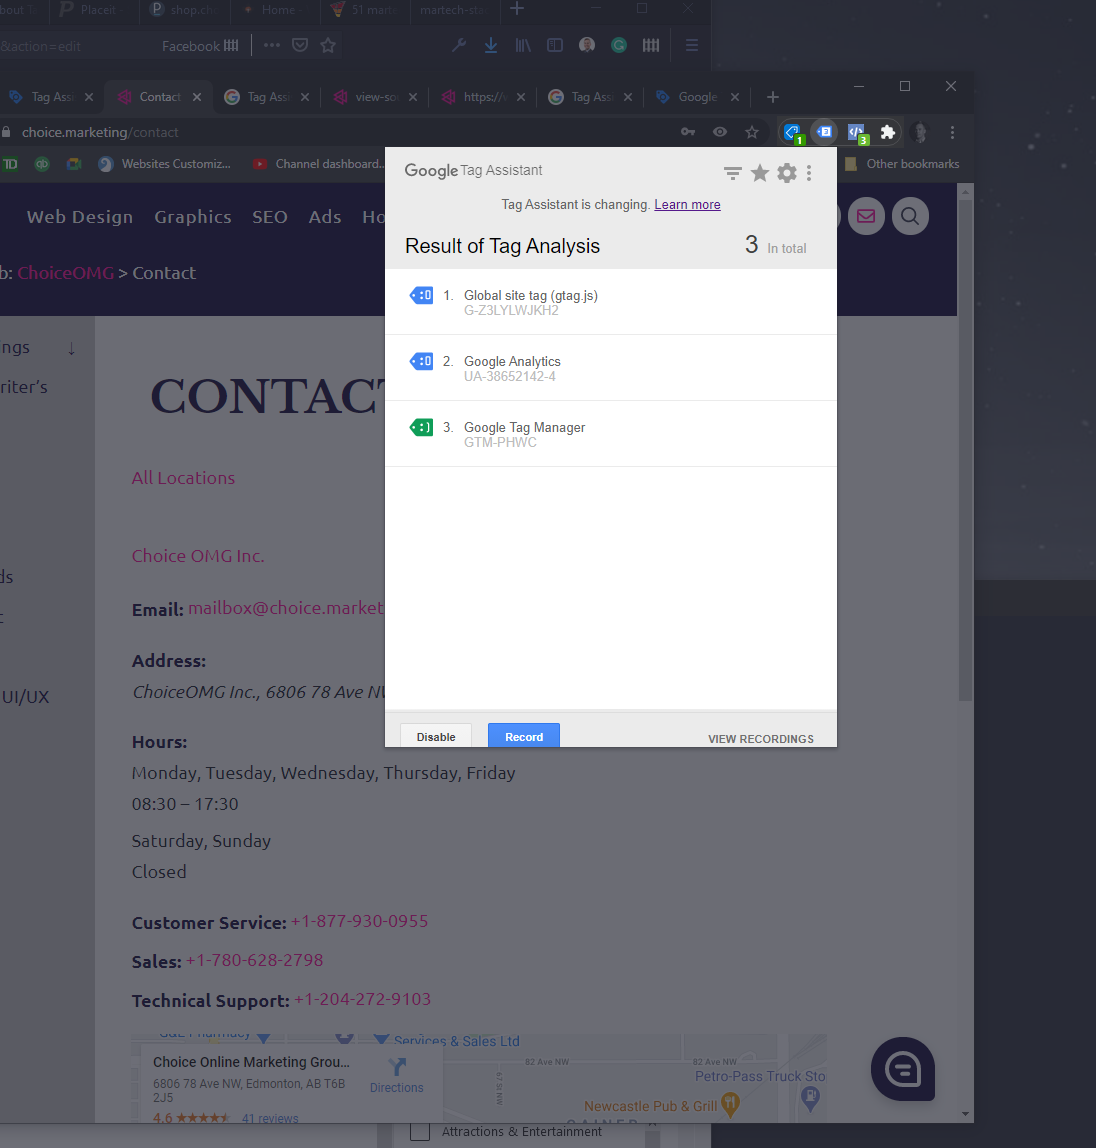Image resolution: width=1096 pixels, height=1148 pixels.
Task: Click the Google Analytics blue tag icon
Action: pyautogui.click(x=421, y=361)
